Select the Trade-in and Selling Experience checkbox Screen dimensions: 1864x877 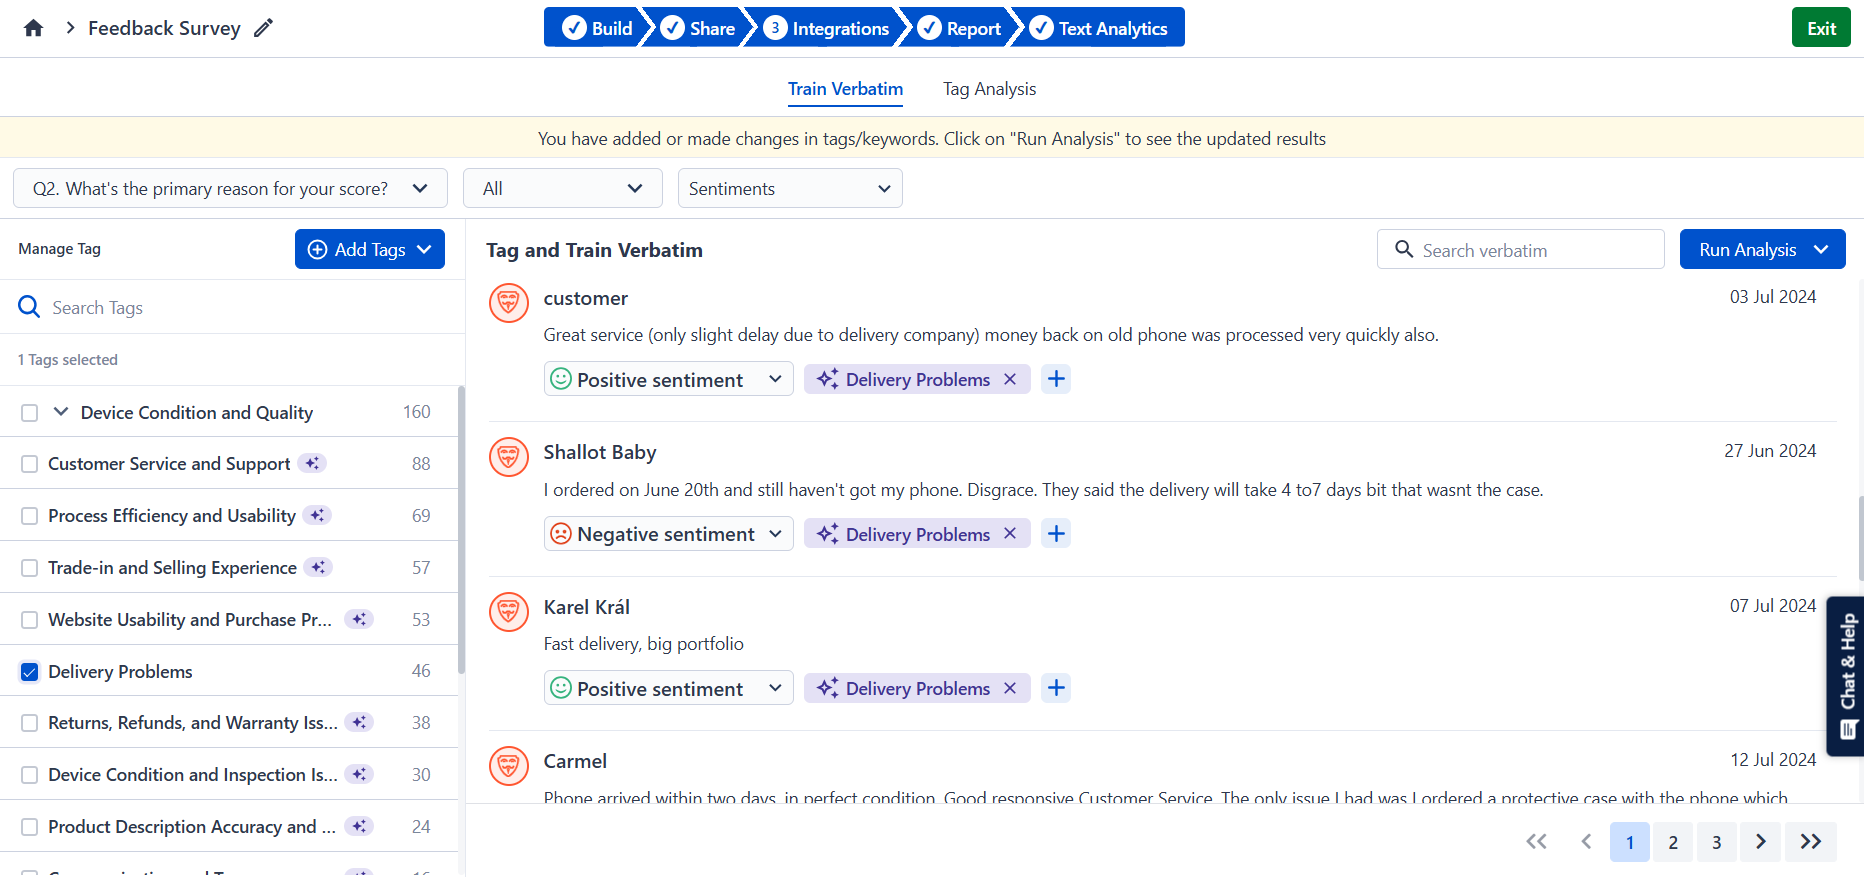coord(30,568)
